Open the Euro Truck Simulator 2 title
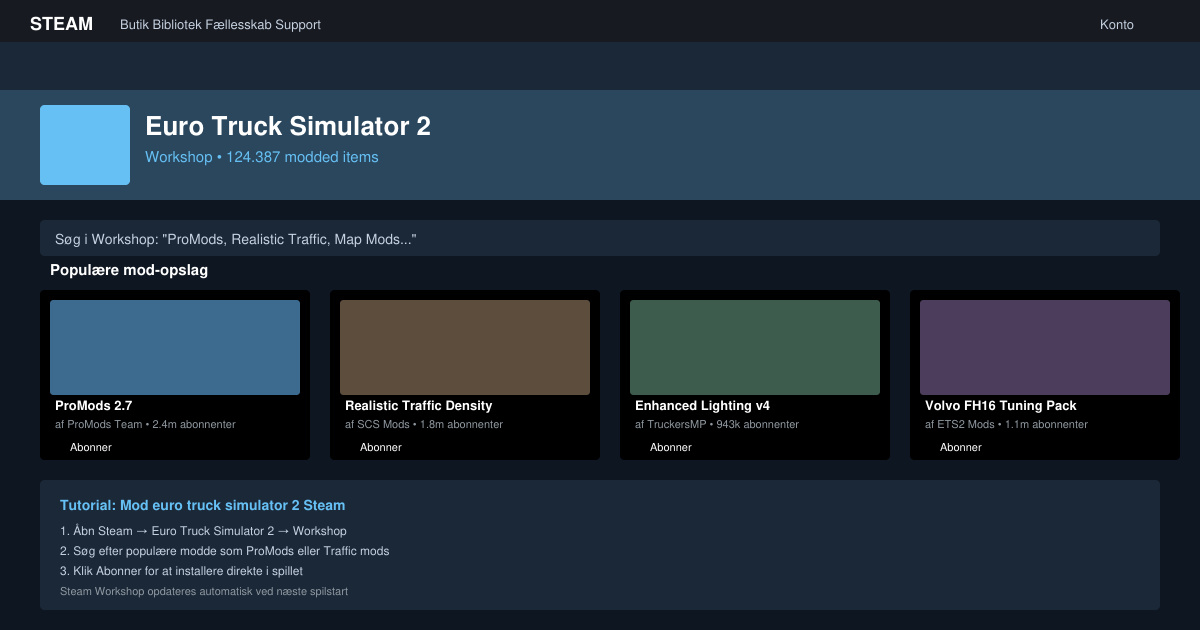This screenshot has height=630, width=1200. (288, 126)
